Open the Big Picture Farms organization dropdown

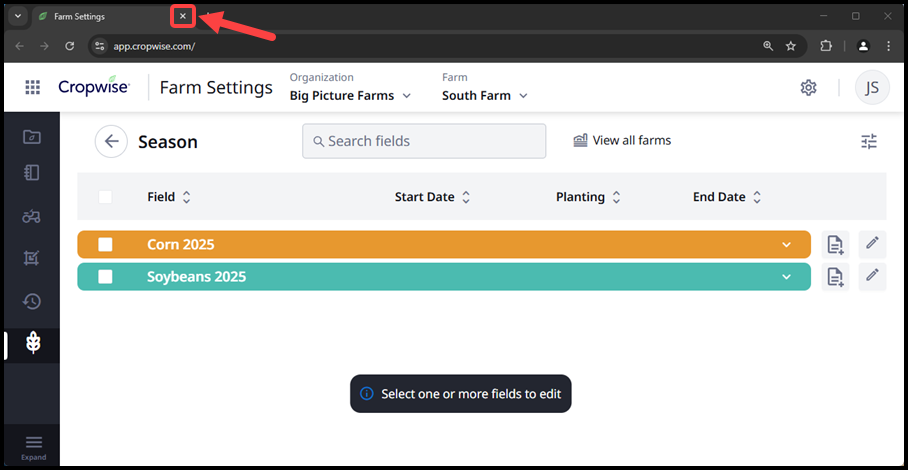350,96
